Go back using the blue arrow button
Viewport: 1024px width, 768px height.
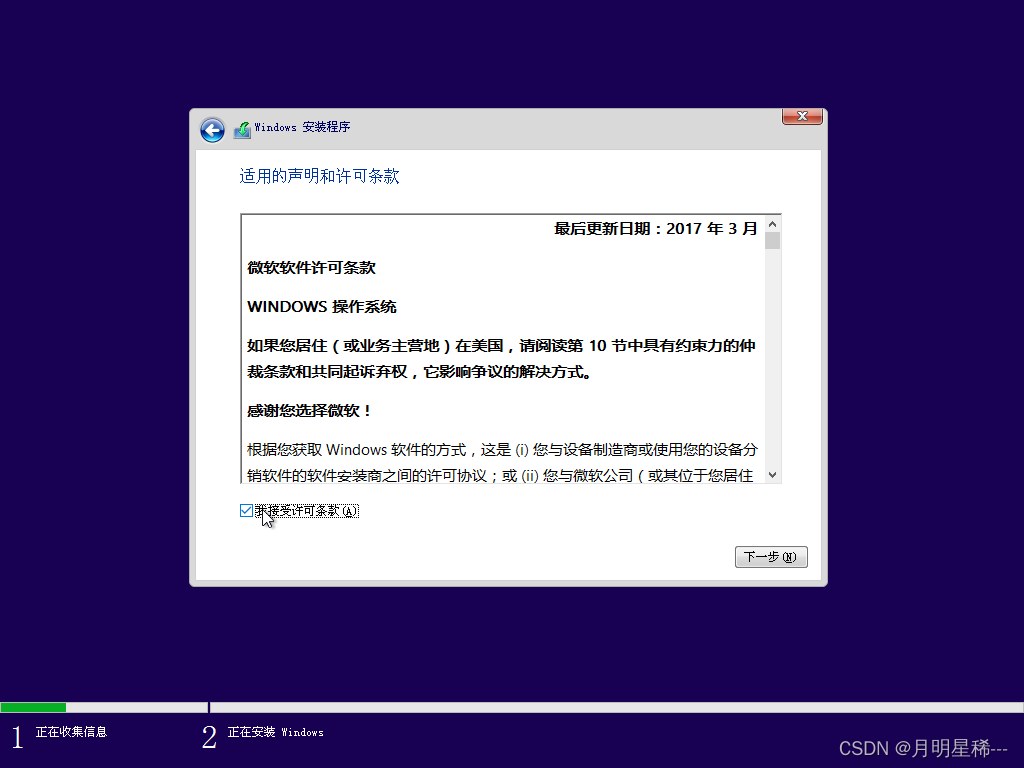pos(212,130)
